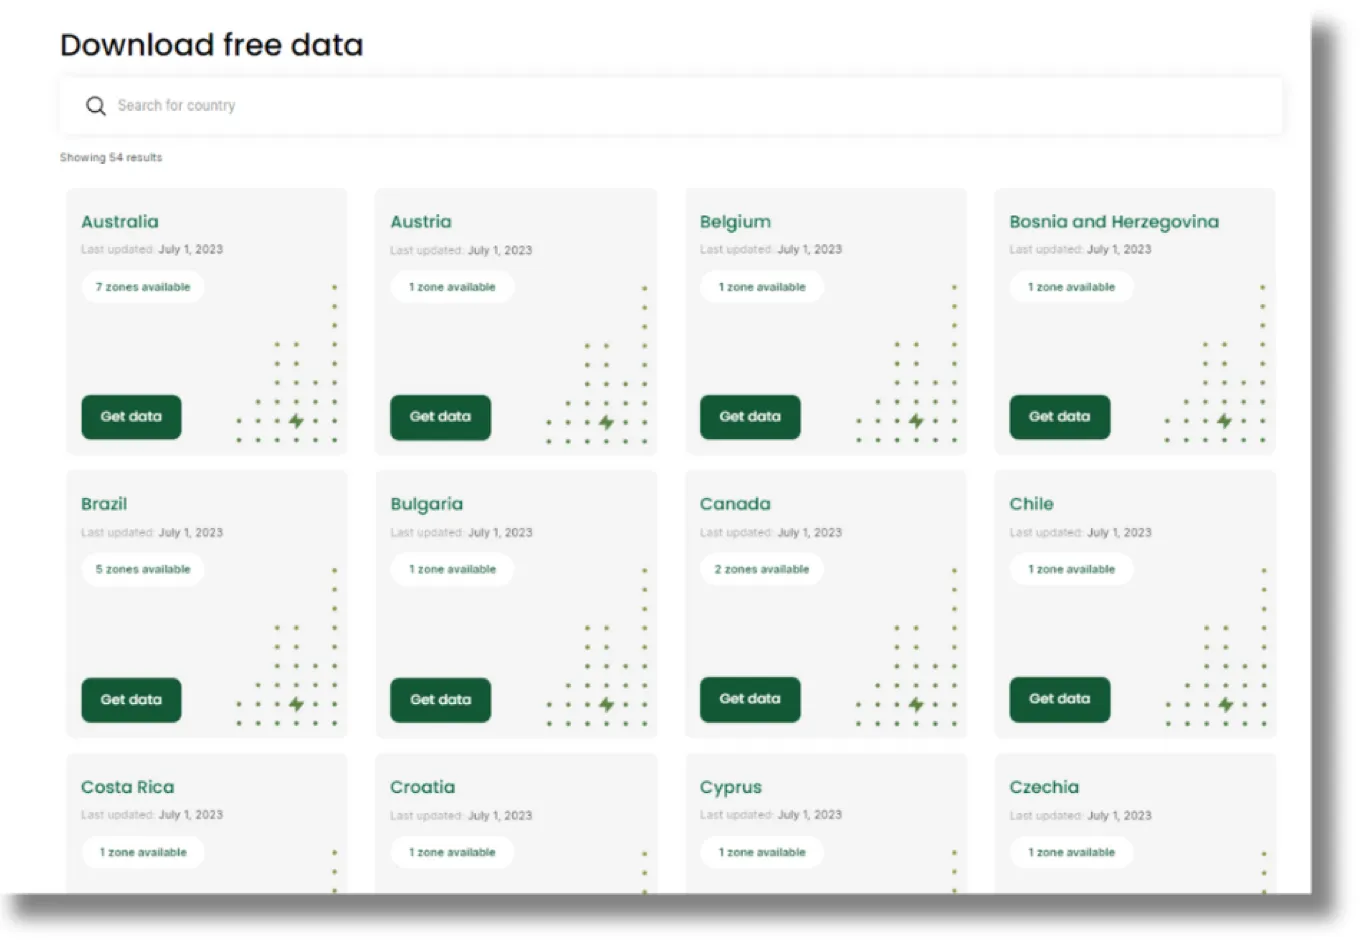The image size is (1360, 950).
Task: Click the search magnifying glass icon
Action: [95, 105]
